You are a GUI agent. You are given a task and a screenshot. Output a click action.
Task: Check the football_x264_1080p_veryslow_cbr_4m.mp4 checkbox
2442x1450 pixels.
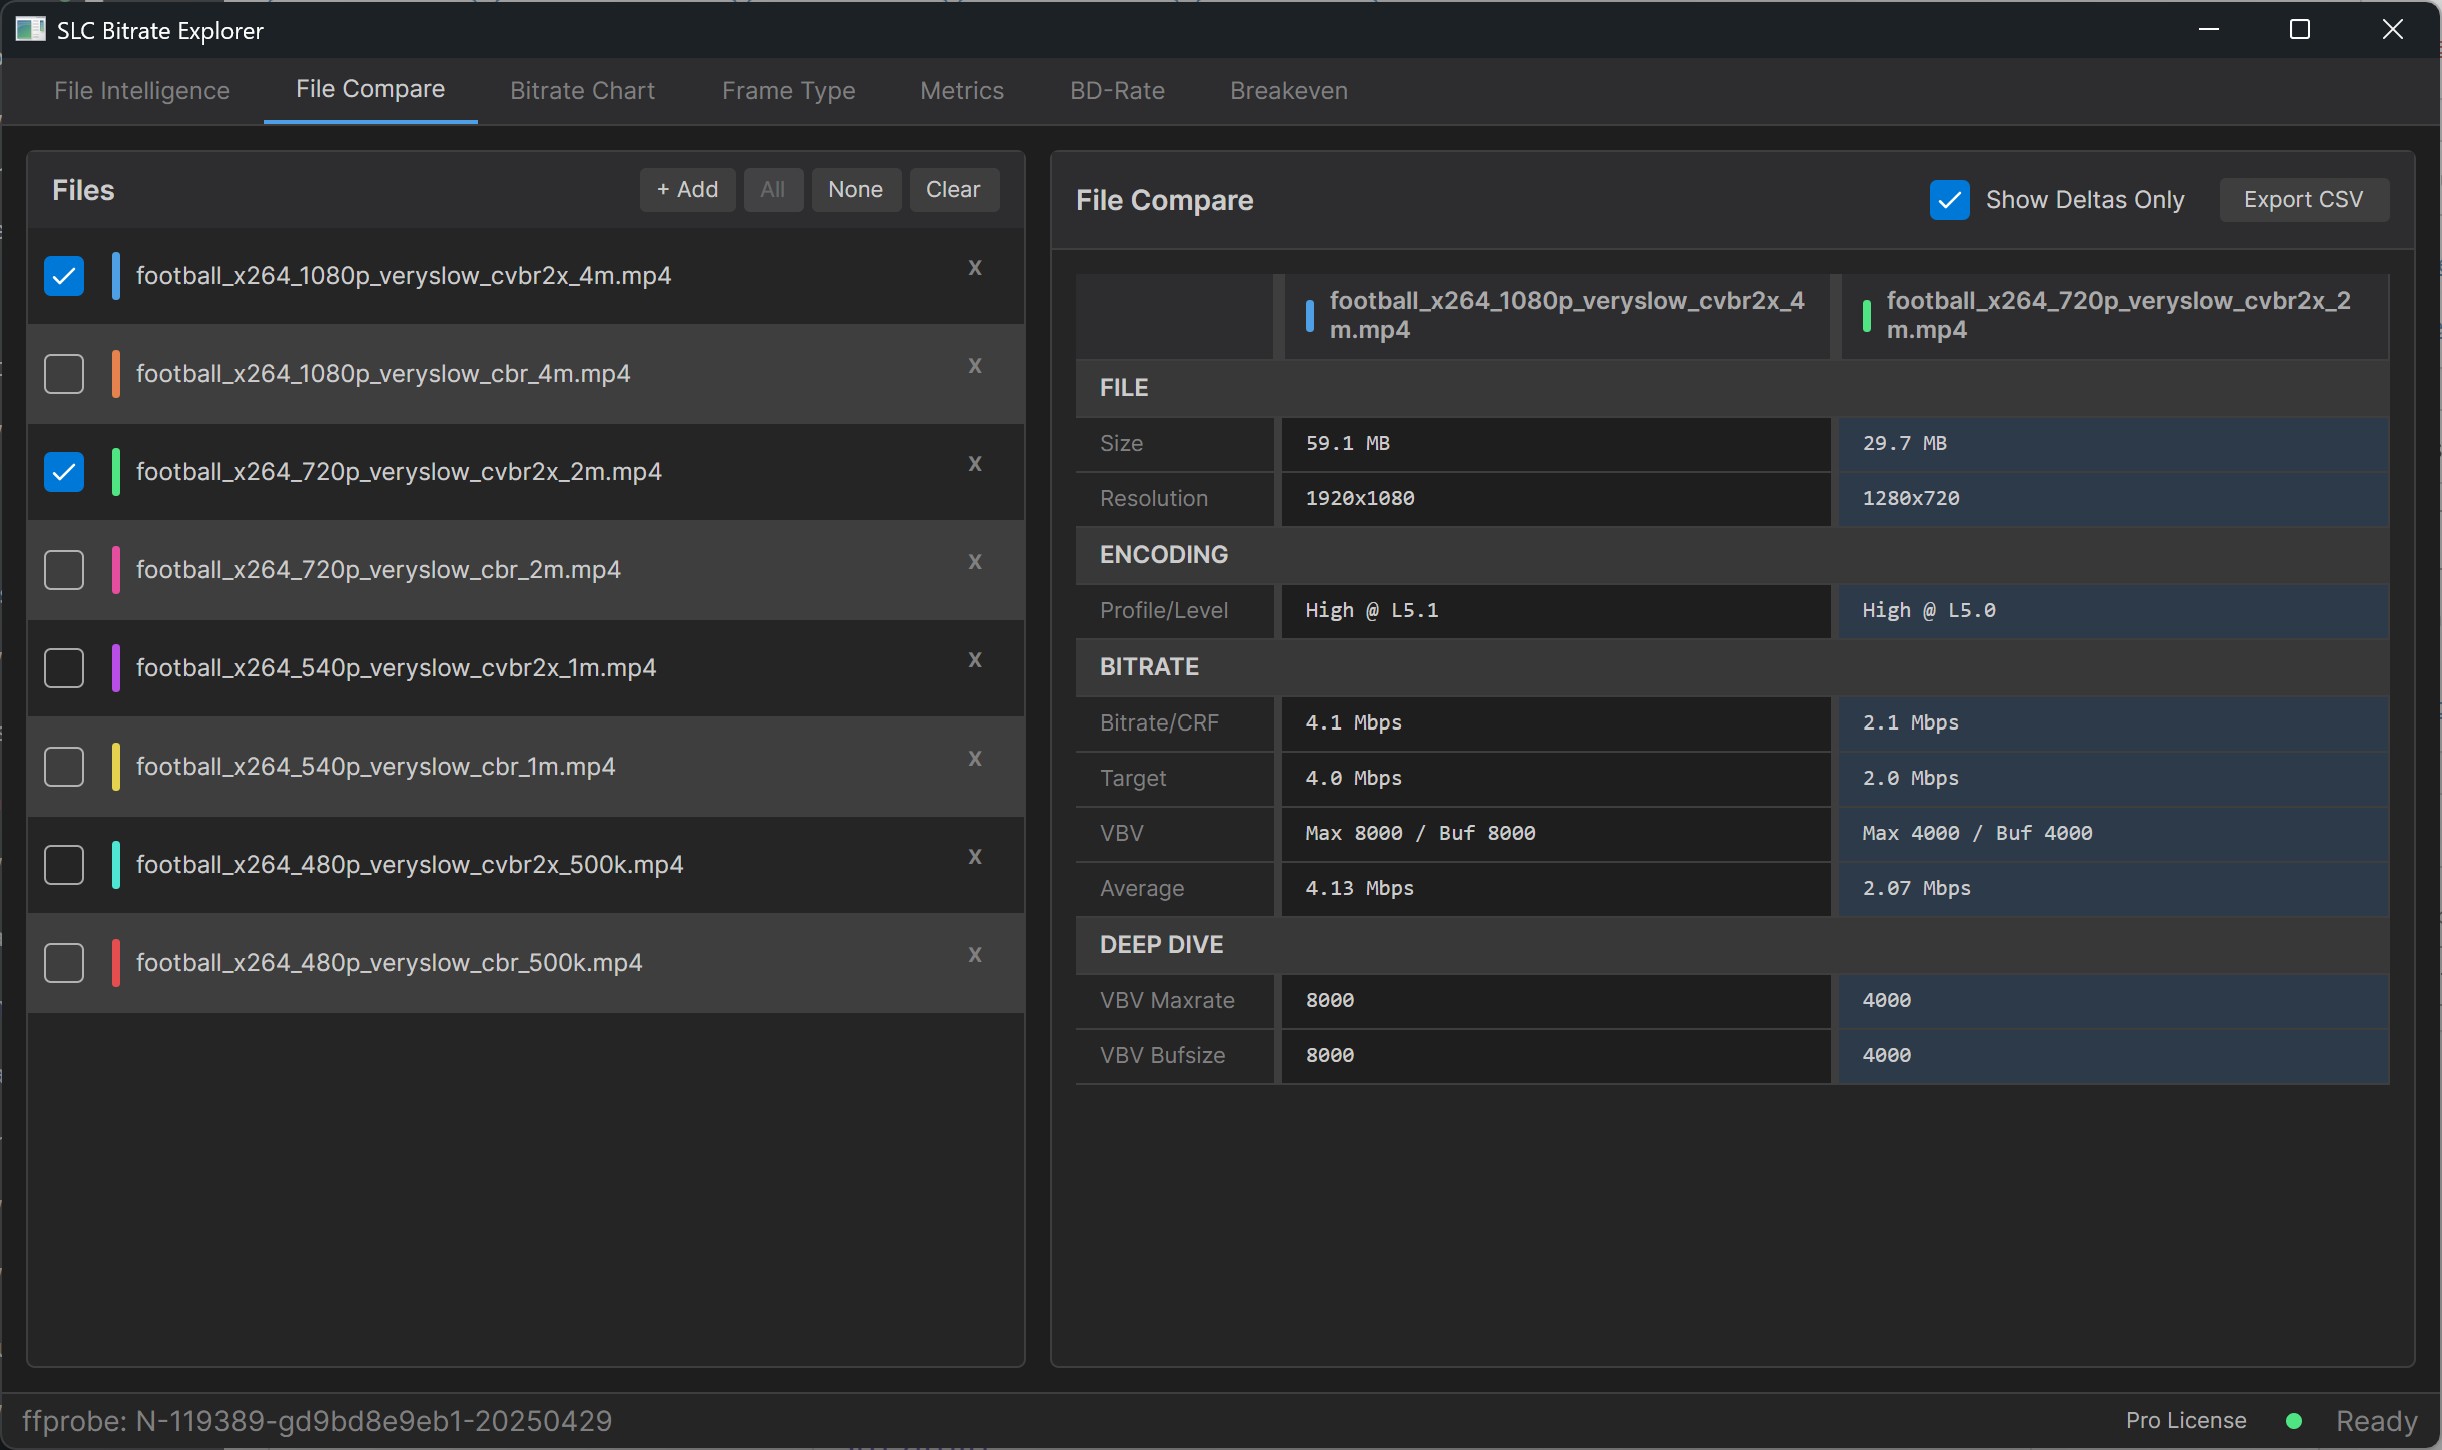pos(64,374)
